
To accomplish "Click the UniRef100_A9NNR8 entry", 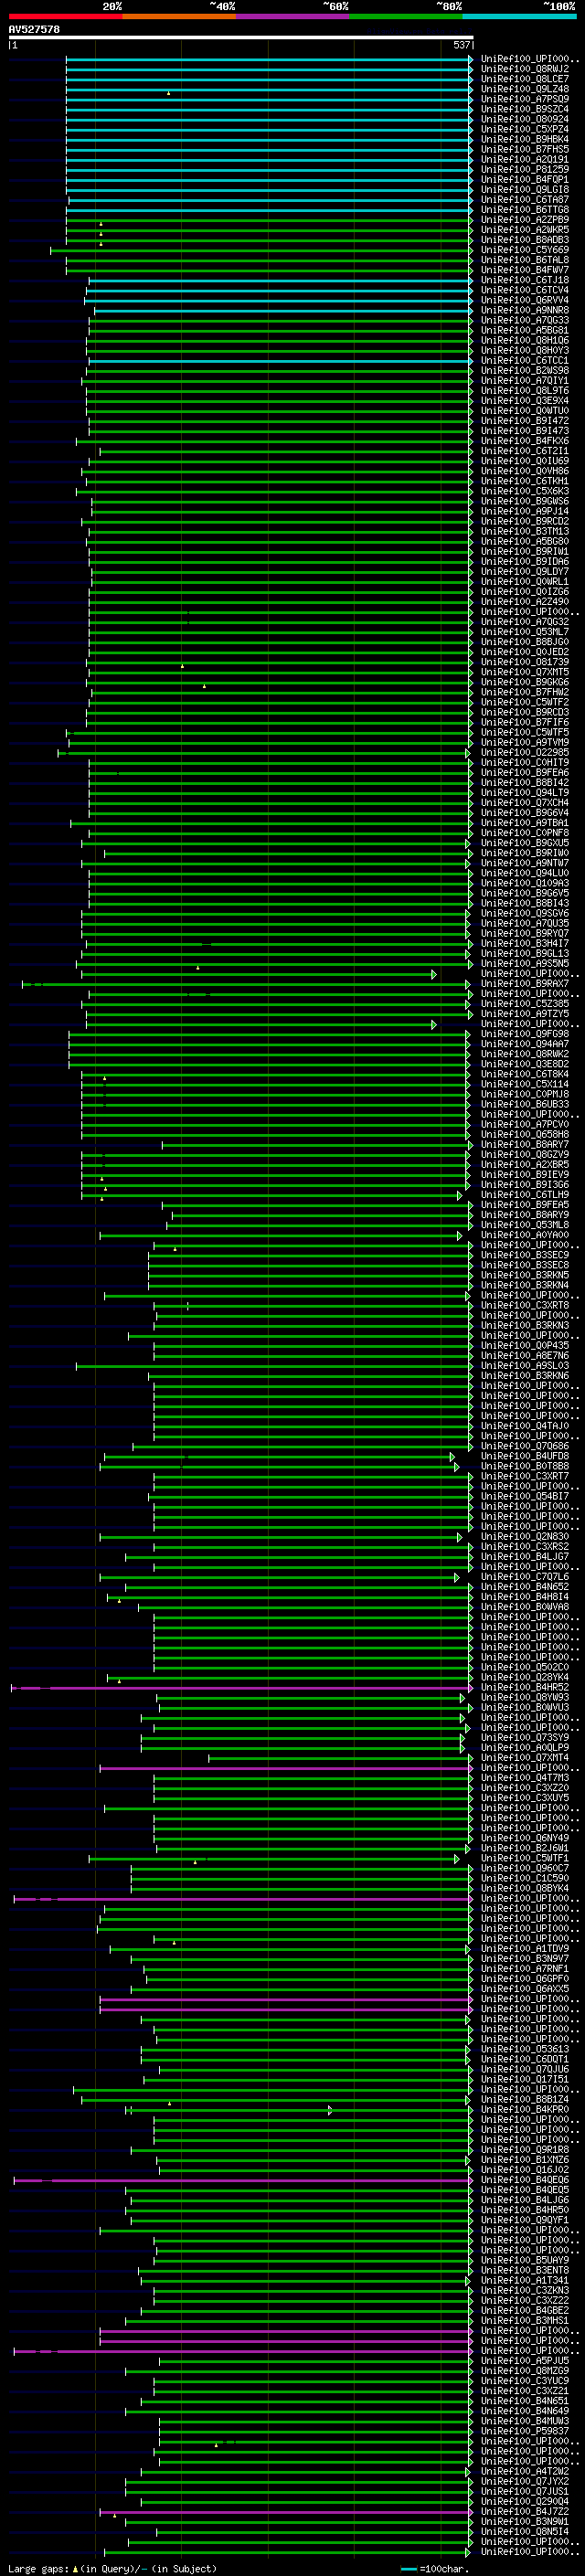I will [525, 310].
